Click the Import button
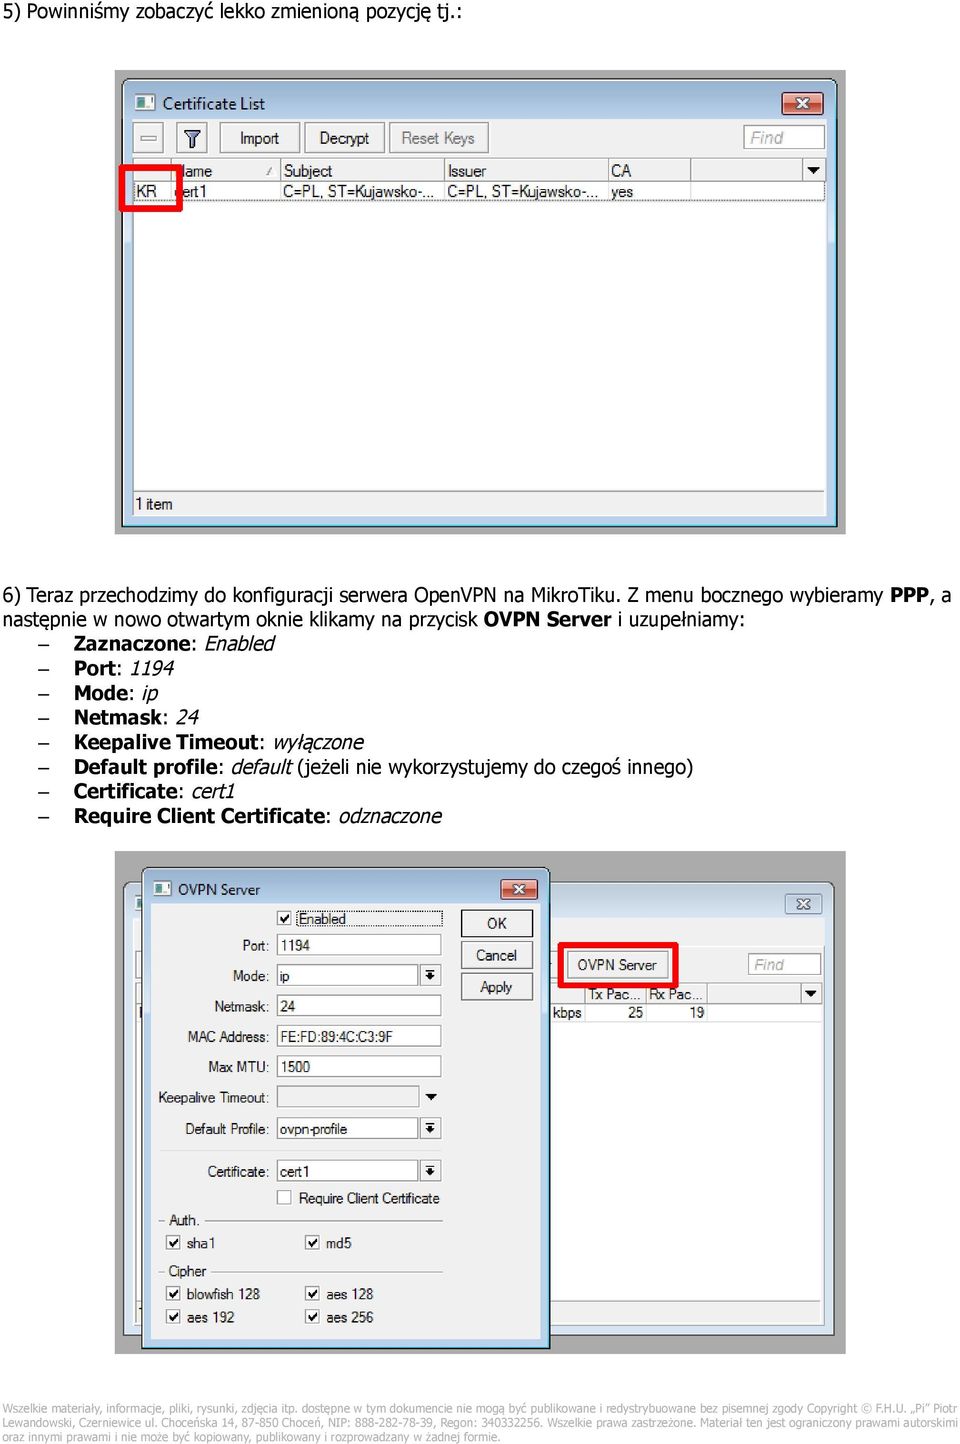Viewport: 960px width, 1444px height. 259,138
